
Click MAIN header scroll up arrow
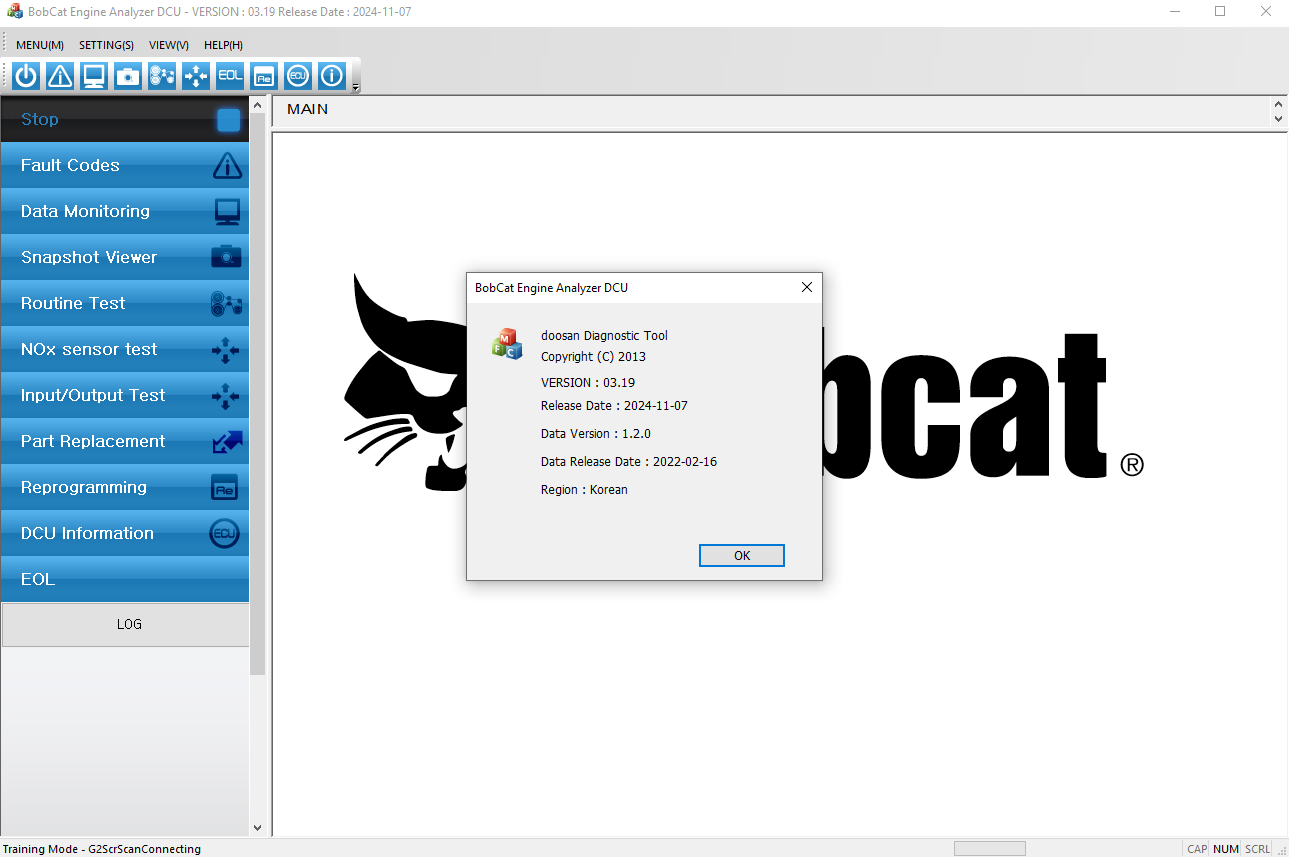click(1279, 104)
